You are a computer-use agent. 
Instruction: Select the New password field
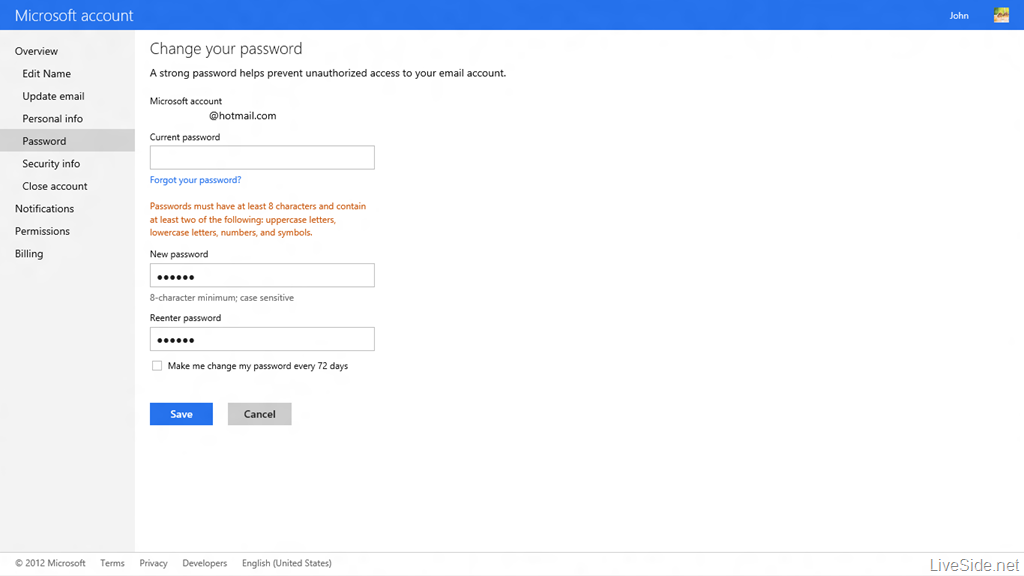click(262, 276)
